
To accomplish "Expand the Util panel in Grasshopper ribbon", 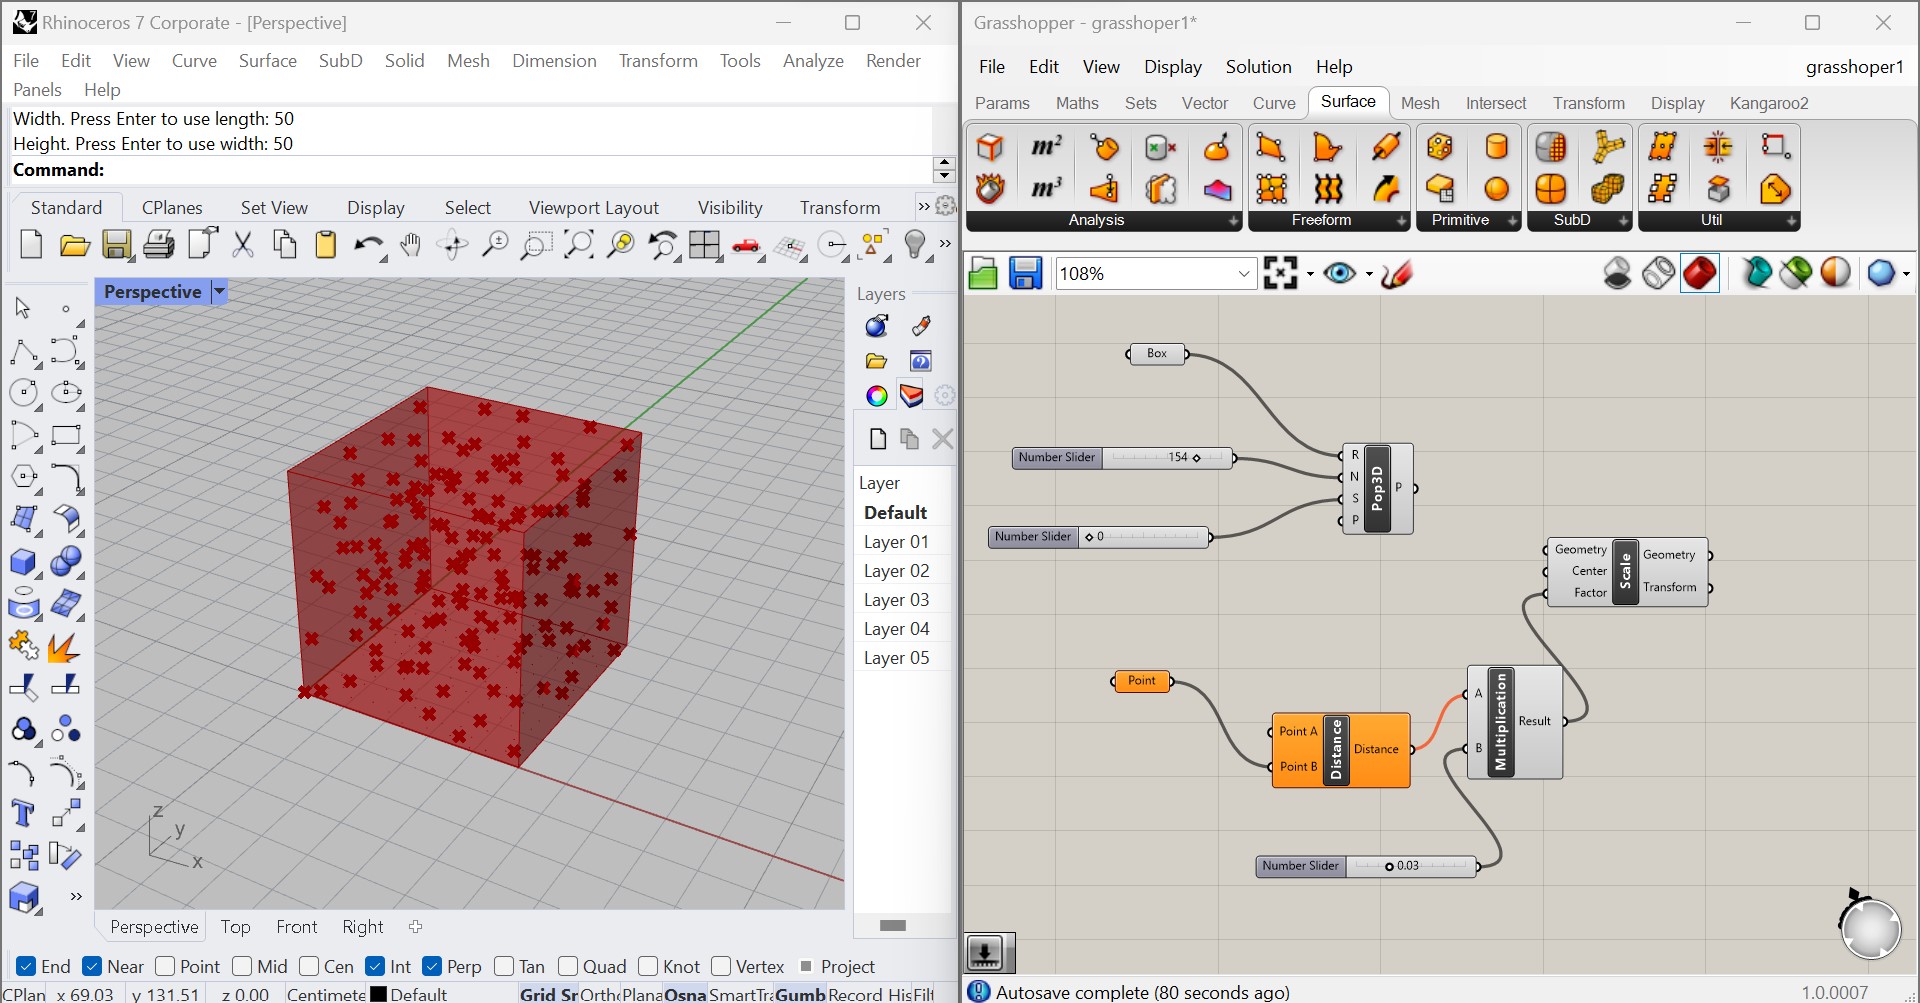I will tap(1791, 221).
